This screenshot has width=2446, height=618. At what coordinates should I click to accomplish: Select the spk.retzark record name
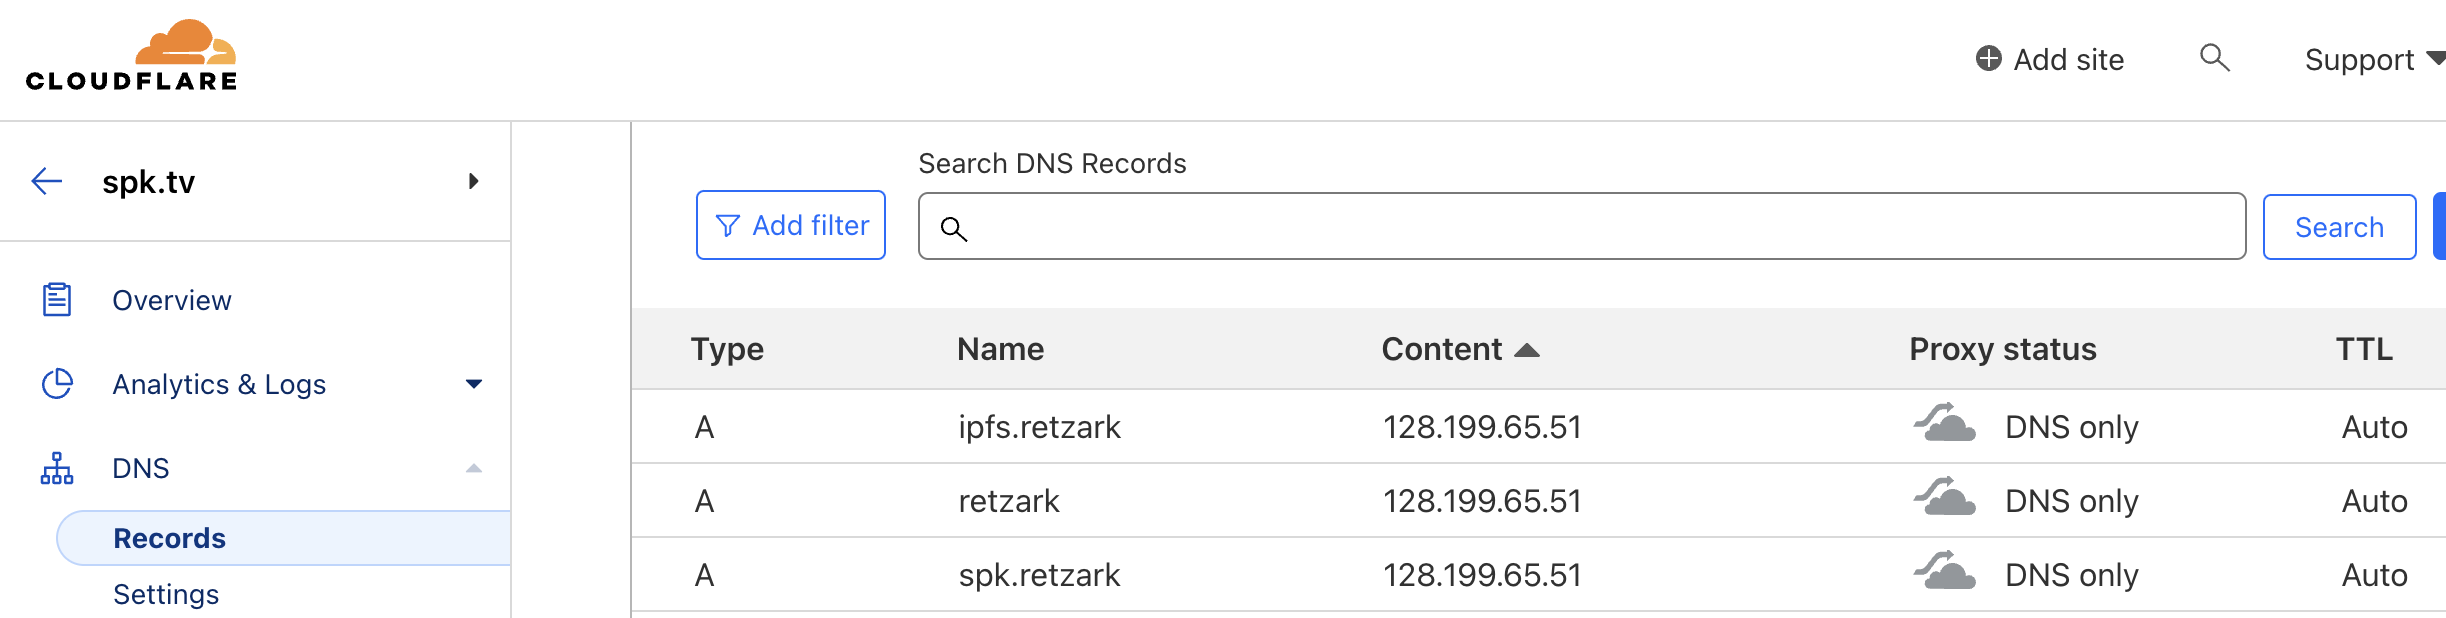click(1040, 575)
